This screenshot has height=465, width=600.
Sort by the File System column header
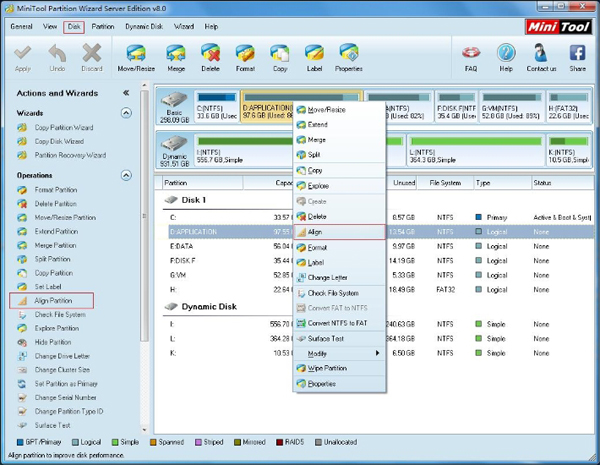tap(445, 183)
